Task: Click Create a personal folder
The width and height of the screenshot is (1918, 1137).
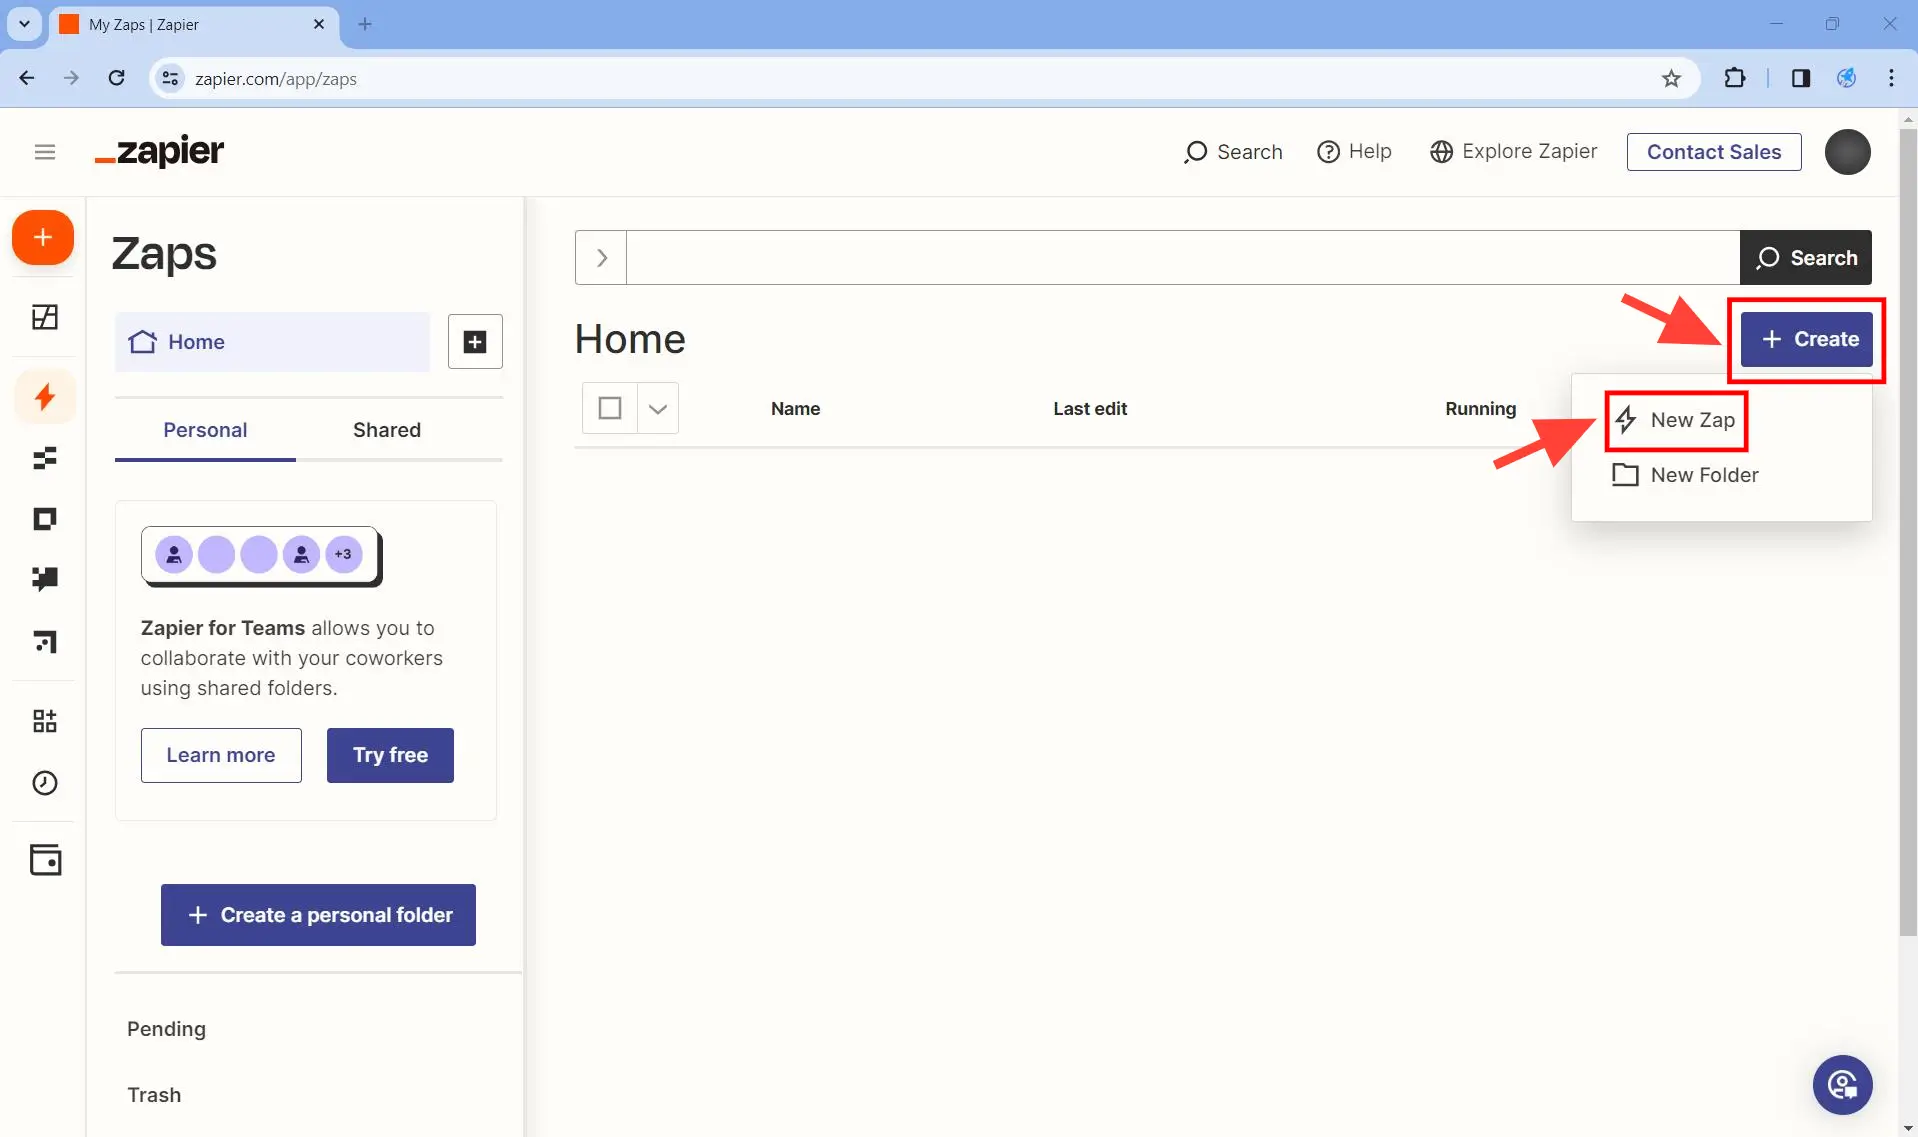Action: click(x=318, y=915)
